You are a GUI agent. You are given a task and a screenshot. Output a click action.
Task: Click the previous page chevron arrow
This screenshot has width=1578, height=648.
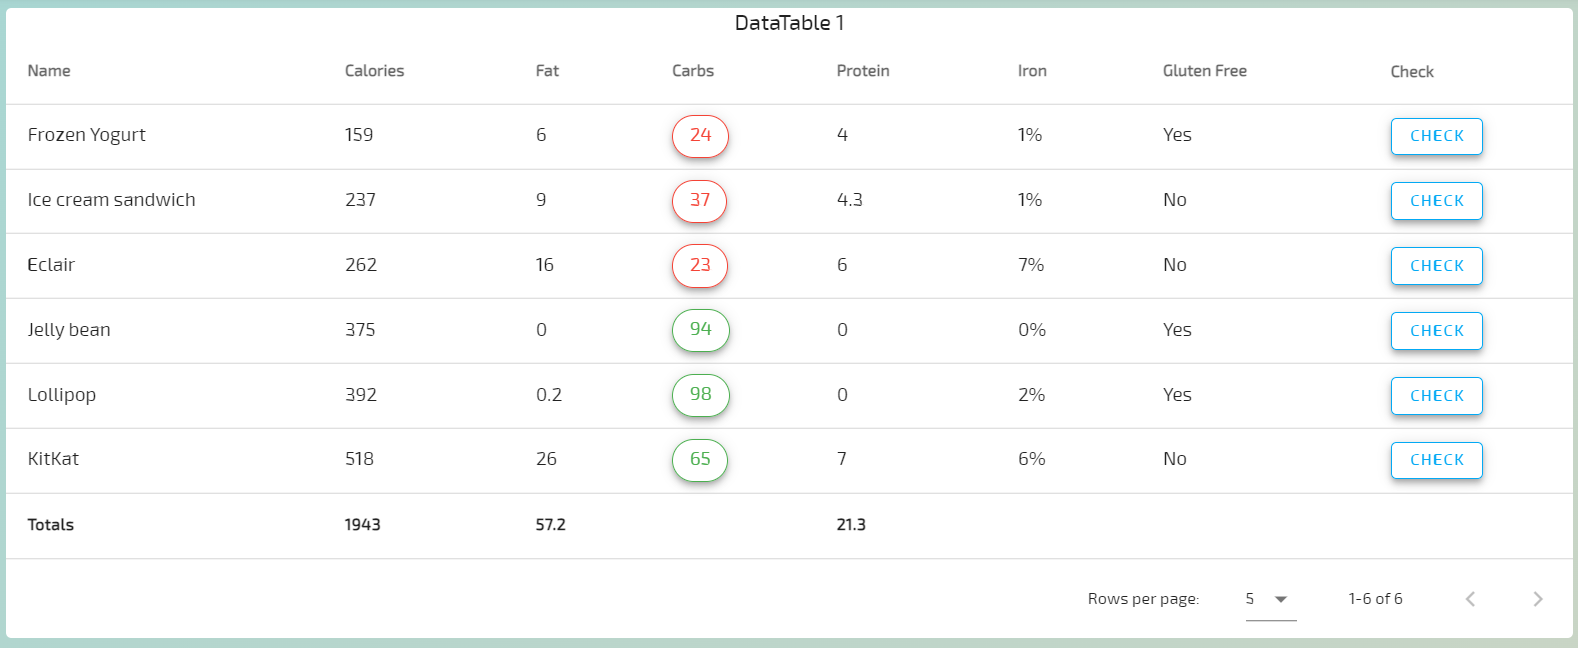[x=1470, y=599]
